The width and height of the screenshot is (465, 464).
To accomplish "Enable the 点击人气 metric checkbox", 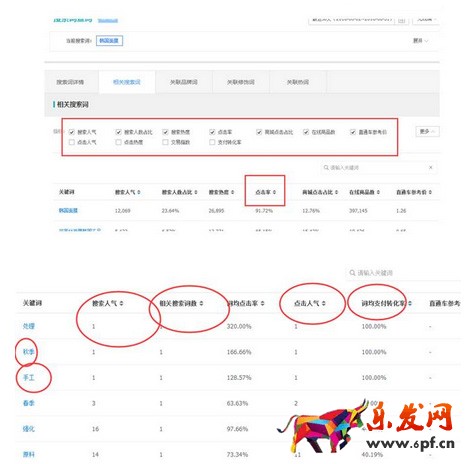I will [72, 142].
